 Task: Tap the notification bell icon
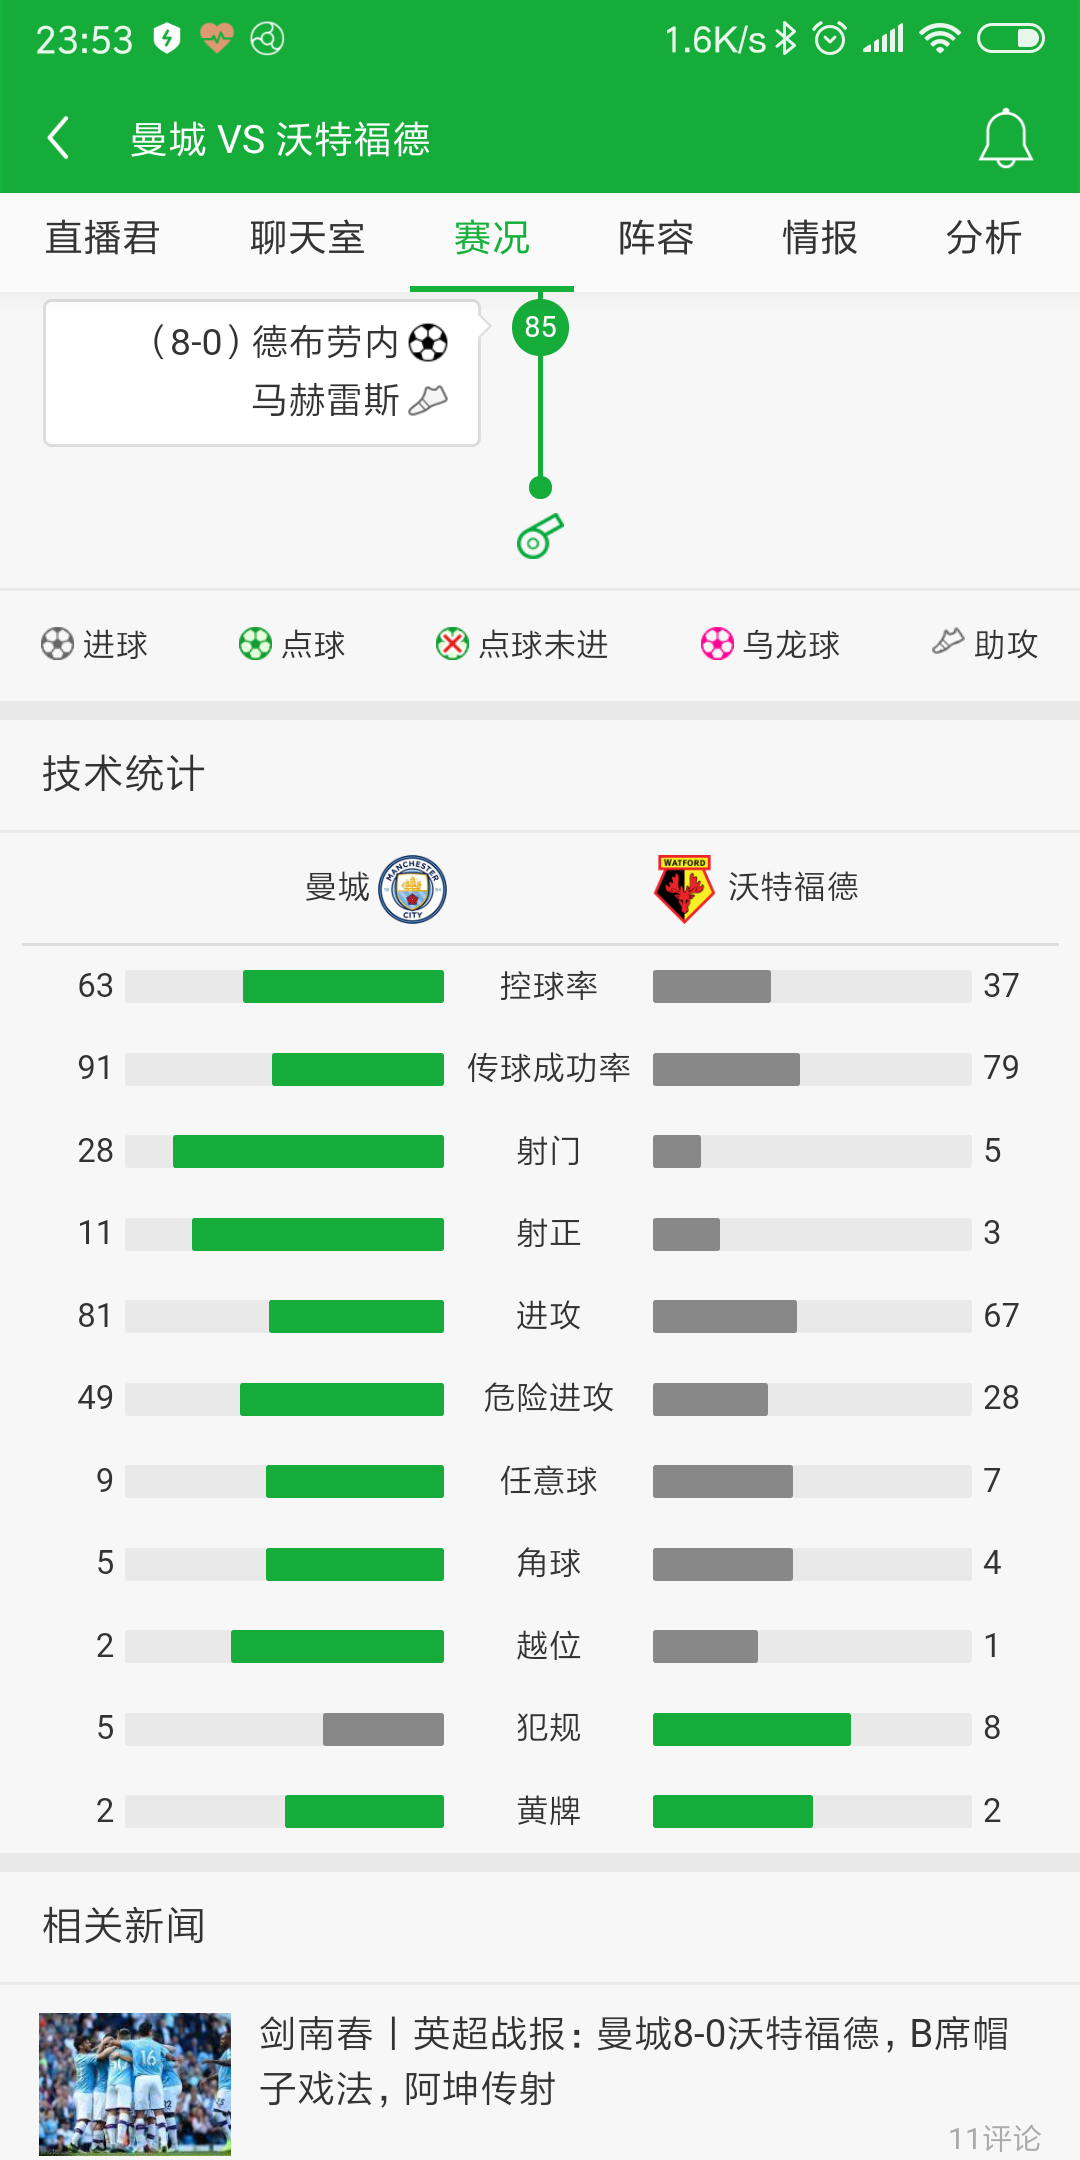click(x=1005, y=138)
